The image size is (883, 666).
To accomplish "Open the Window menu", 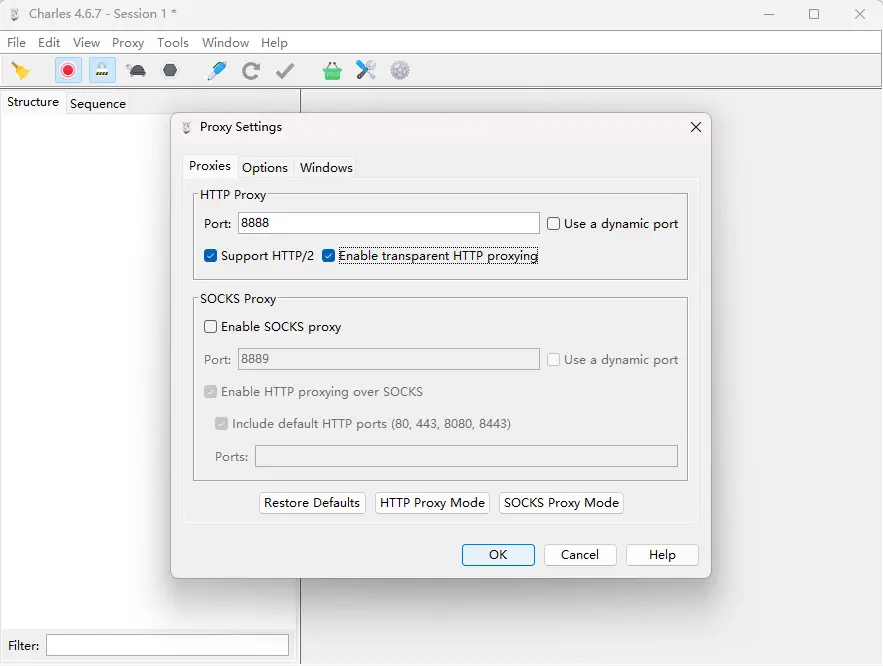I will [x=225, y=43].
